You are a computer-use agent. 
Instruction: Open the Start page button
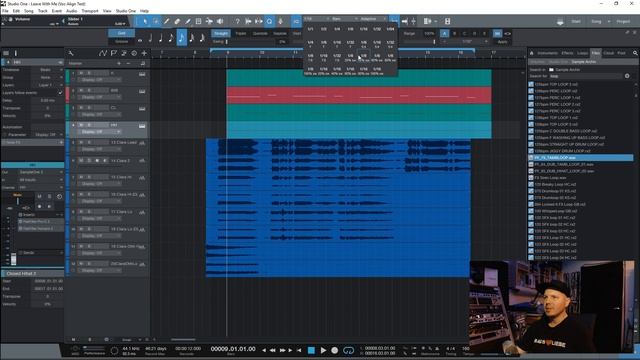(x=576, y=21)
